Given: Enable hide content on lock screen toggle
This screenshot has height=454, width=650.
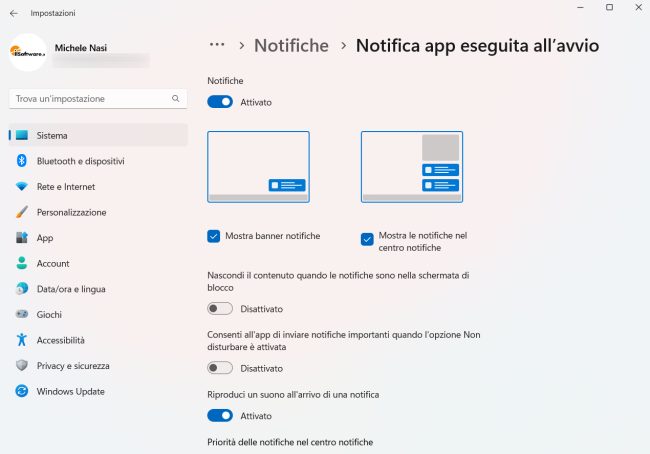Looking at the screenshot, I should (x=220, y=309).
